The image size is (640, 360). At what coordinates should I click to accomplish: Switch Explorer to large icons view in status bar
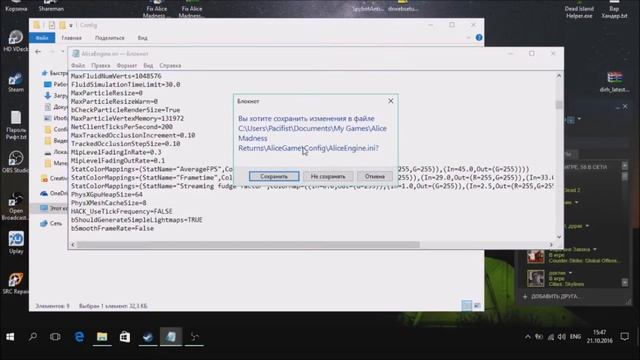point(477,305)
